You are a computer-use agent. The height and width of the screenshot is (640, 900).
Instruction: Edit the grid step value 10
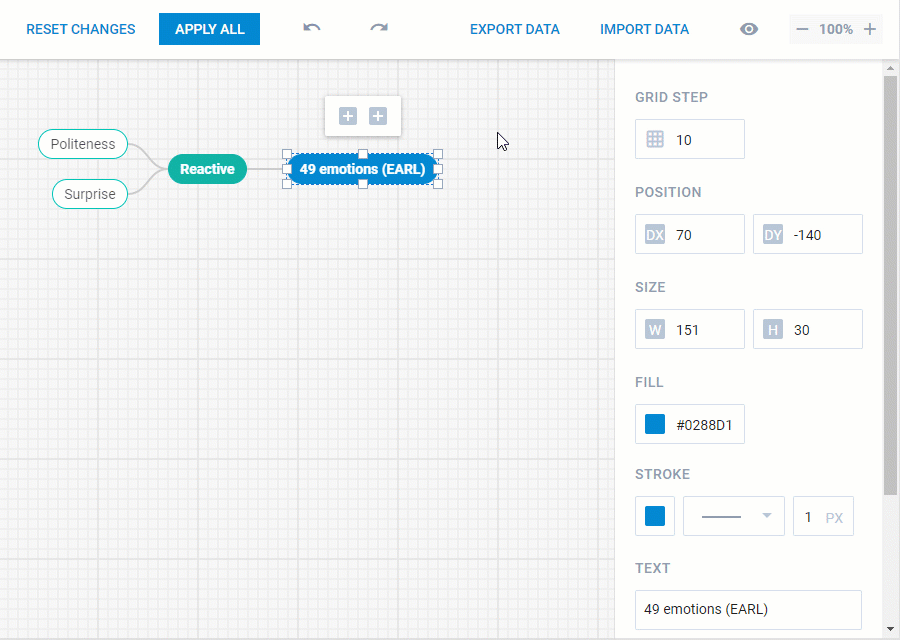(690, 139)
